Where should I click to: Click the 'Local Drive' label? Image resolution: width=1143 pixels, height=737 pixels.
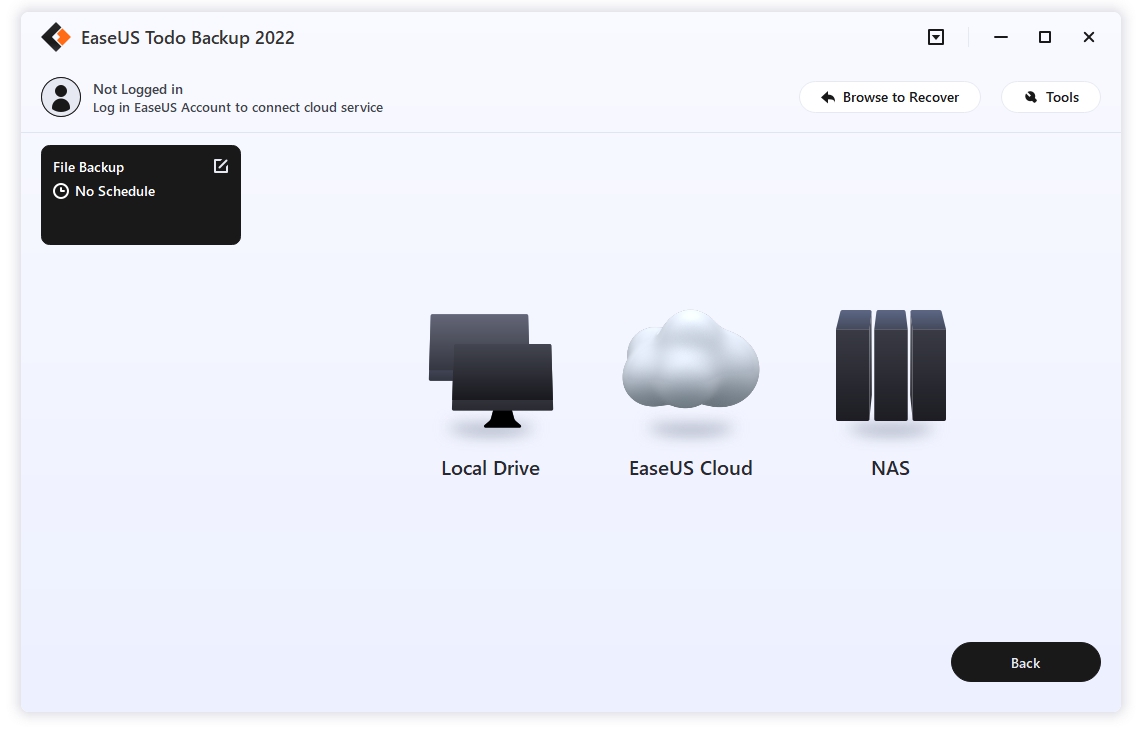point(491,468)
